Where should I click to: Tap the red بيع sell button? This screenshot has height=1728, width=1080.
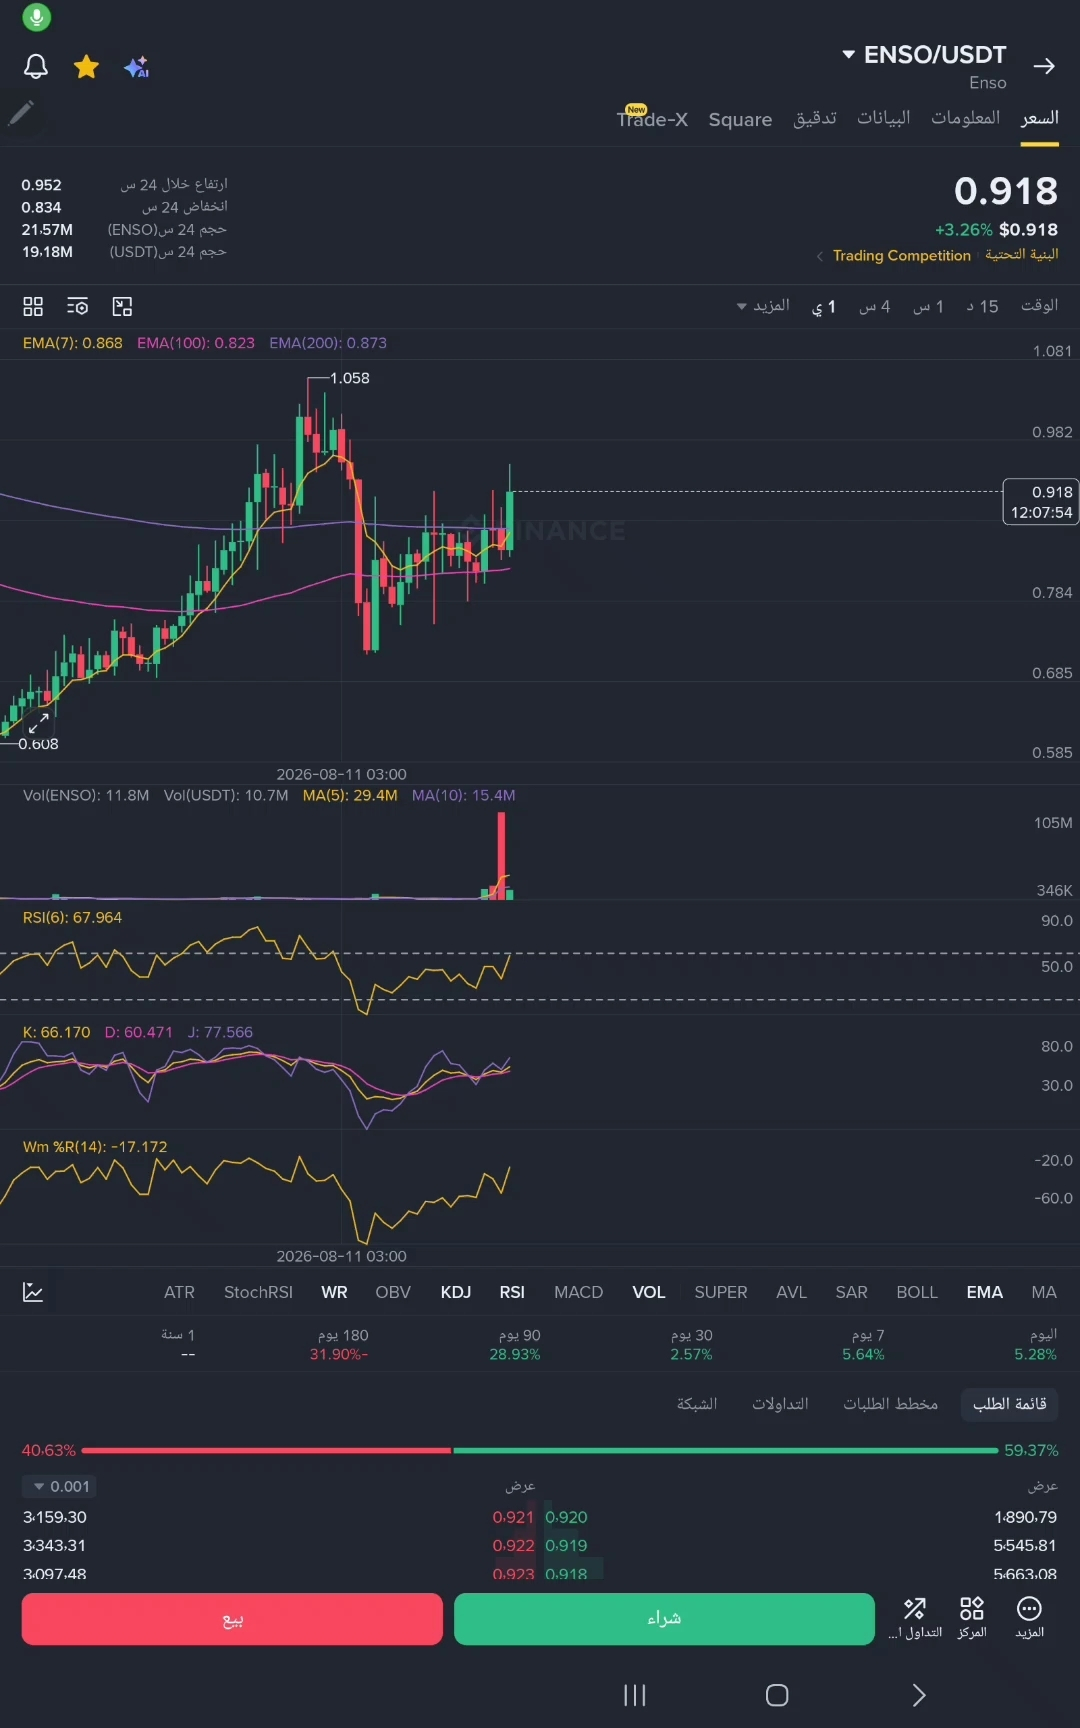tap(232, 1619)
